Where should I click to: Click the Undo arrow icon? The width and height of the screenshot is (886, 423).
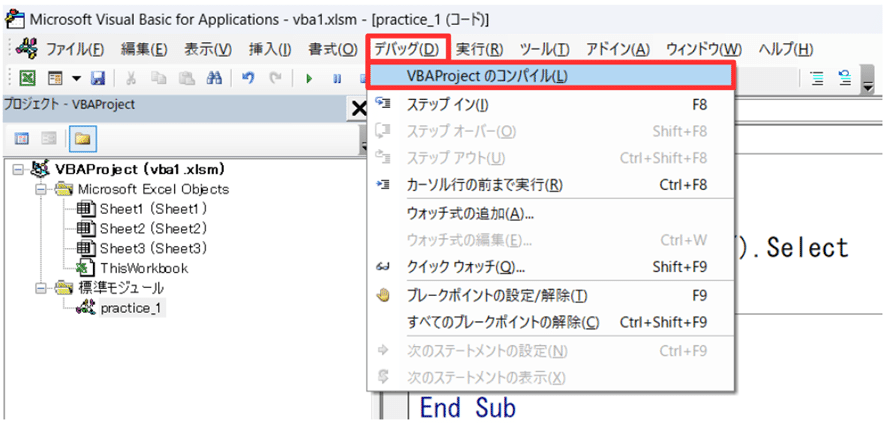247,79
